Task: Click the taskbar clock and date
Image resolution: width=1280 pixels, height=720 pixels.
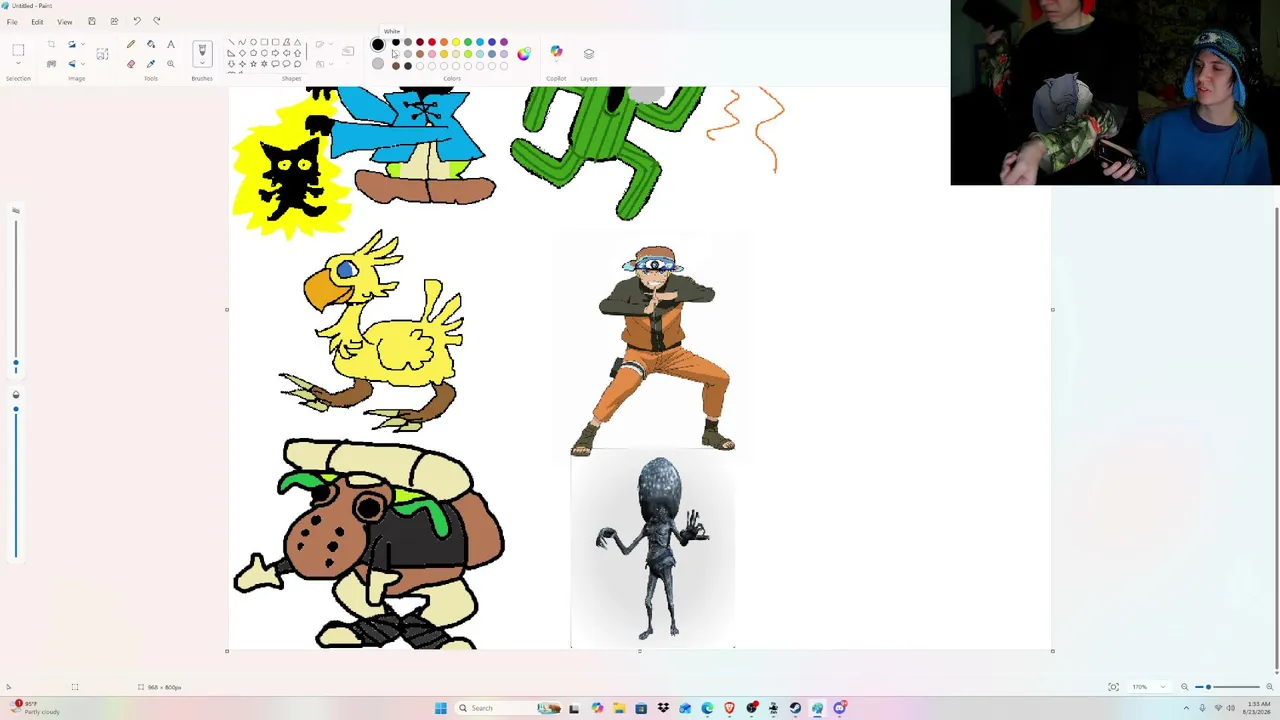Action: pyautogui.click(x=1256, y=708)
